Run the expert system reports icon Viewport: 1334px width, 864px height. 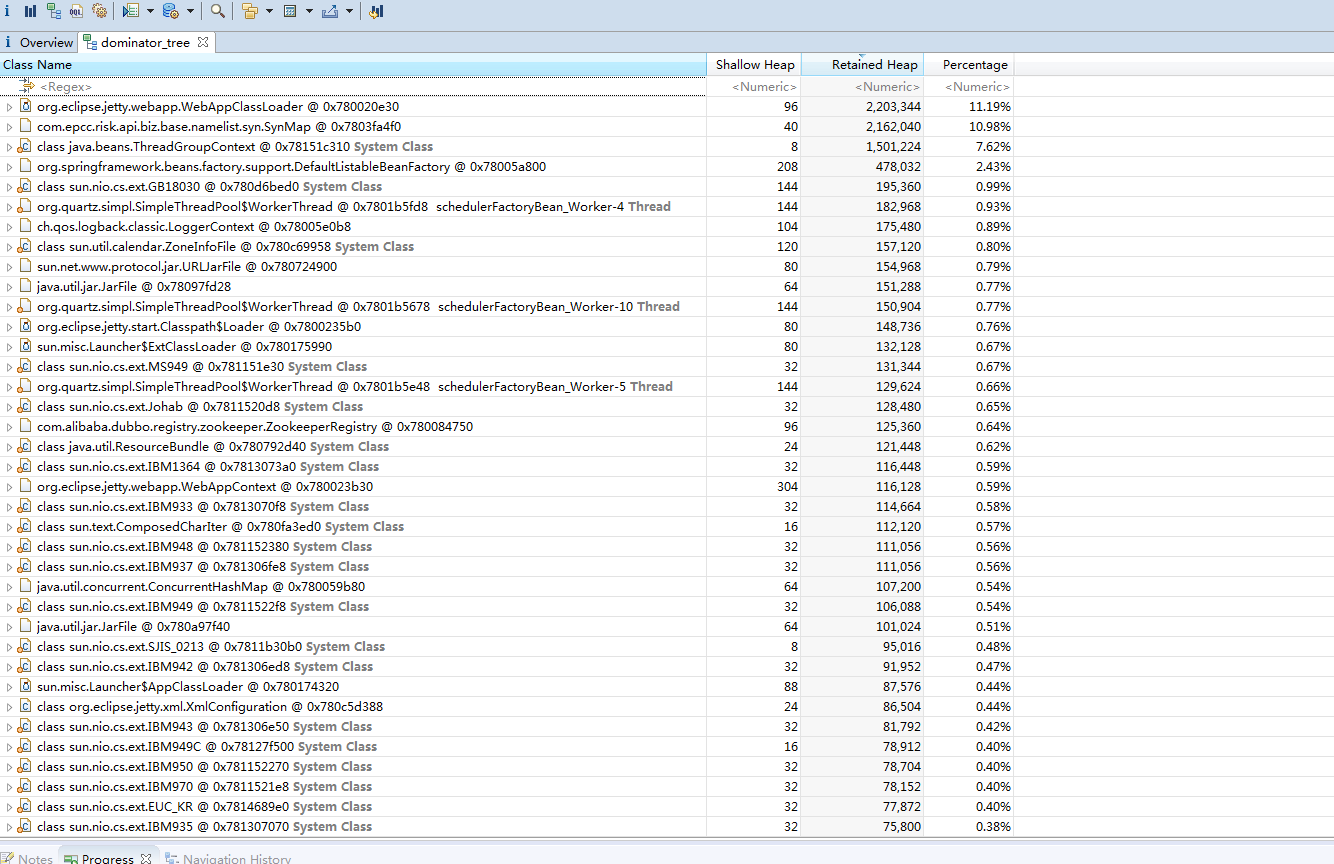[131, 11]
